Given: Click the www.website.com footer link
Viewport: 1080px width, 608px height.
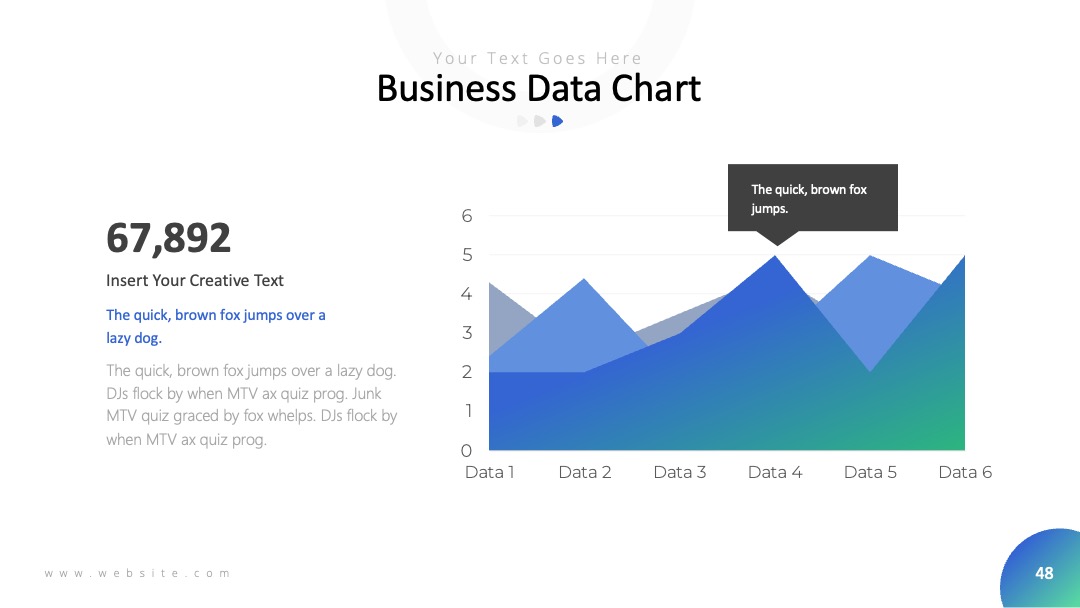Looking at the screenshot, I should (138, 573).
